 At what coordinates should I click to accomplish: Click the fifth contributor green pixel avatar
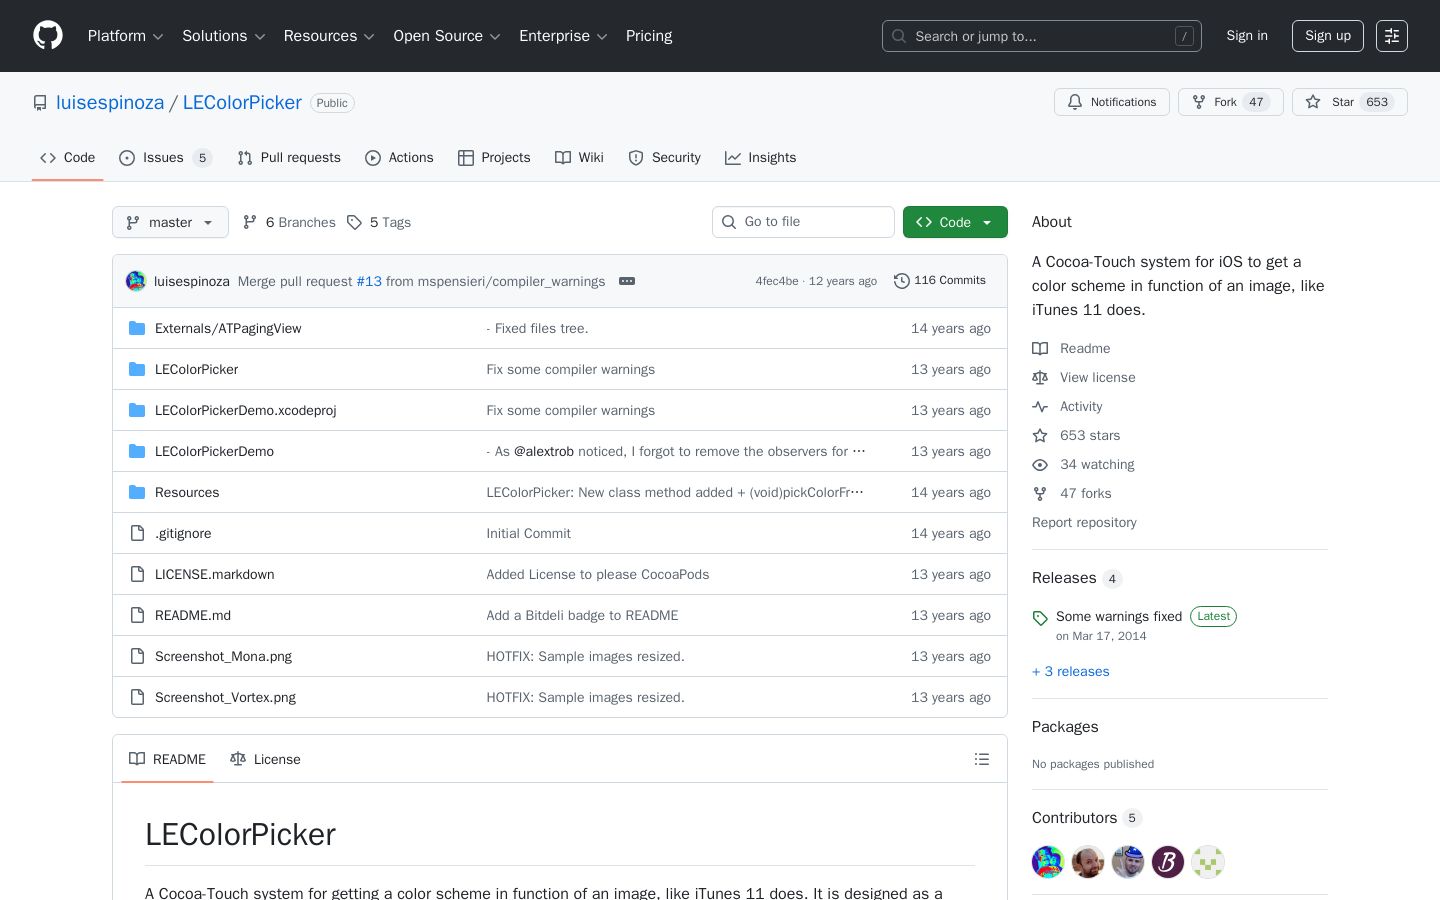point(1208,862)
